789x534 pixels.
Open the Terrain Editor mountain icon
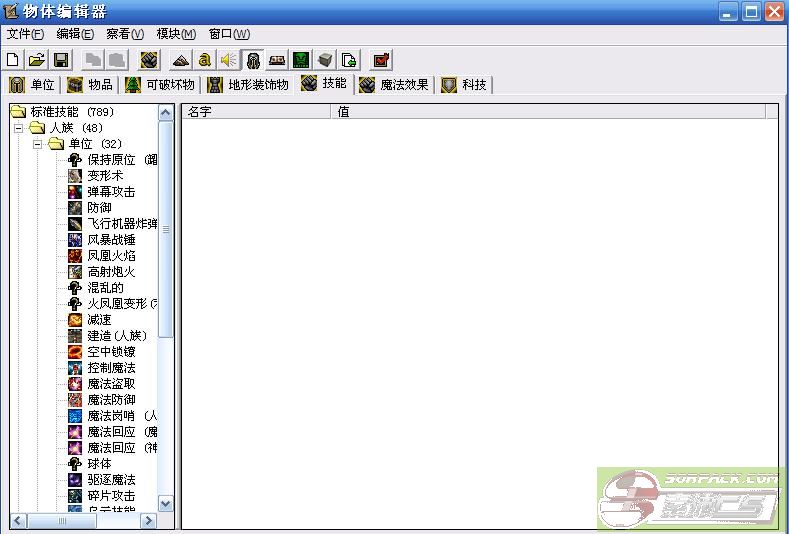coord(181,60)
